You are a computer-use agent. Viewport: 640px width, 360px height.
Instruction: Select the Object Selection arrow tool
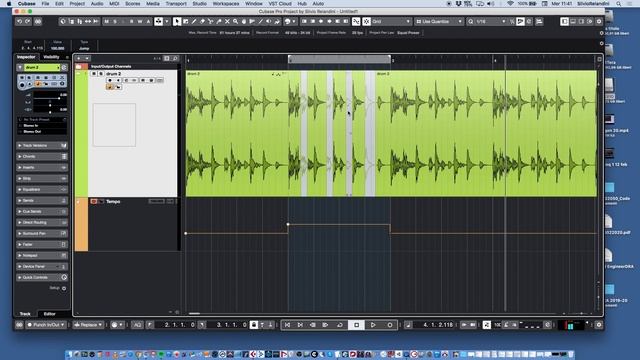point(177,21)
